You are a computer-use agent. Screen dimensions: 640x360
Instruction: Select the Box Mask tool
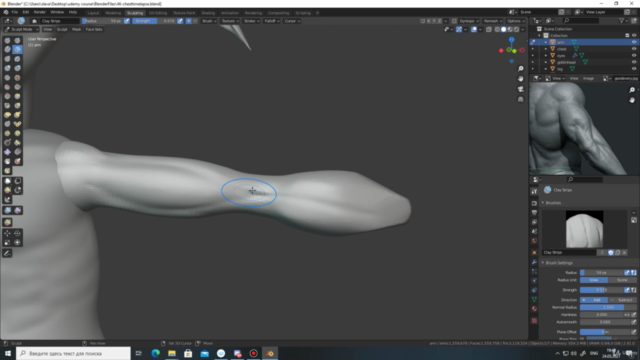[7, 181]
